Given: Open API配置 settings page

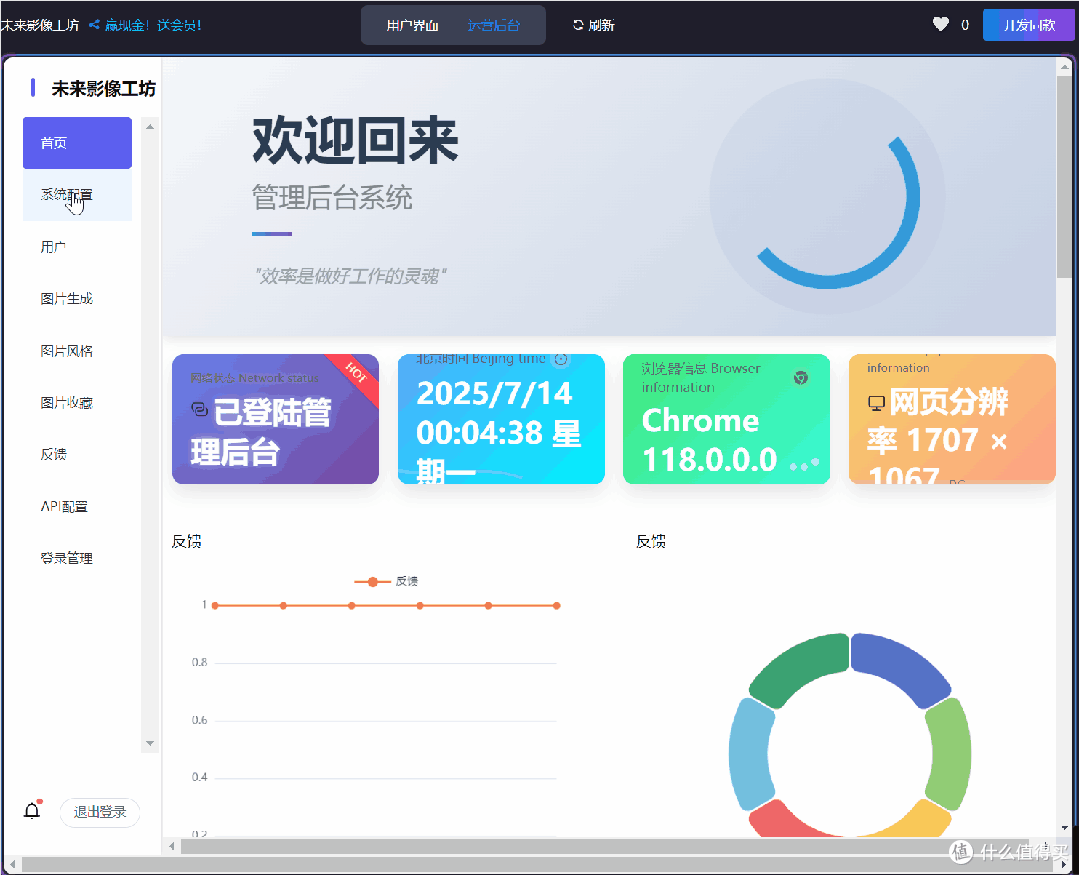Looking at the screenshot, I should tap(77, 506).
